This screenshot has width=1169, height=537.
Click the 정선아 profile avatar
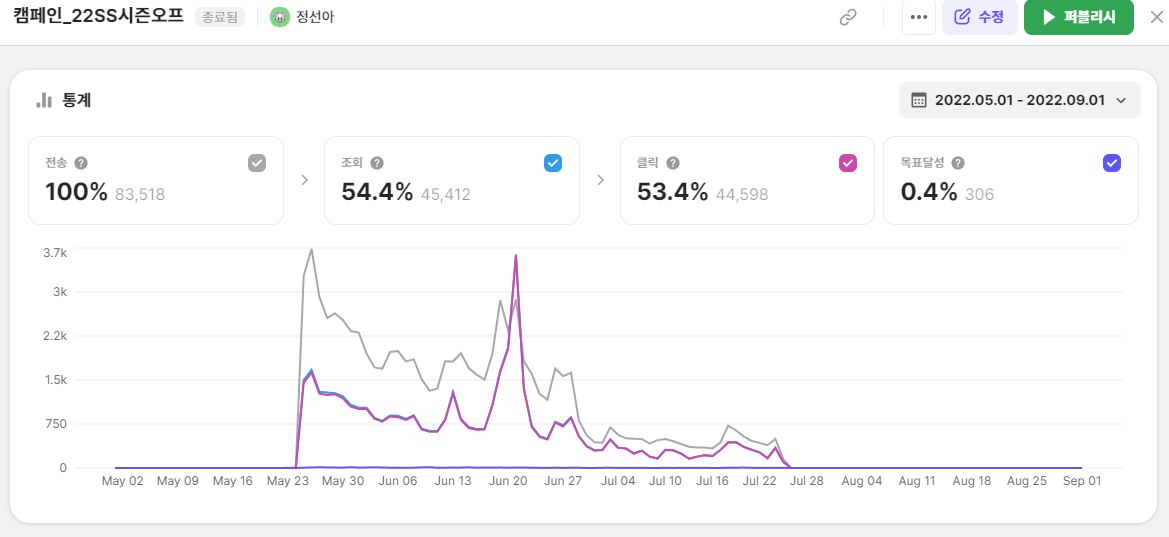coord(280,17)
